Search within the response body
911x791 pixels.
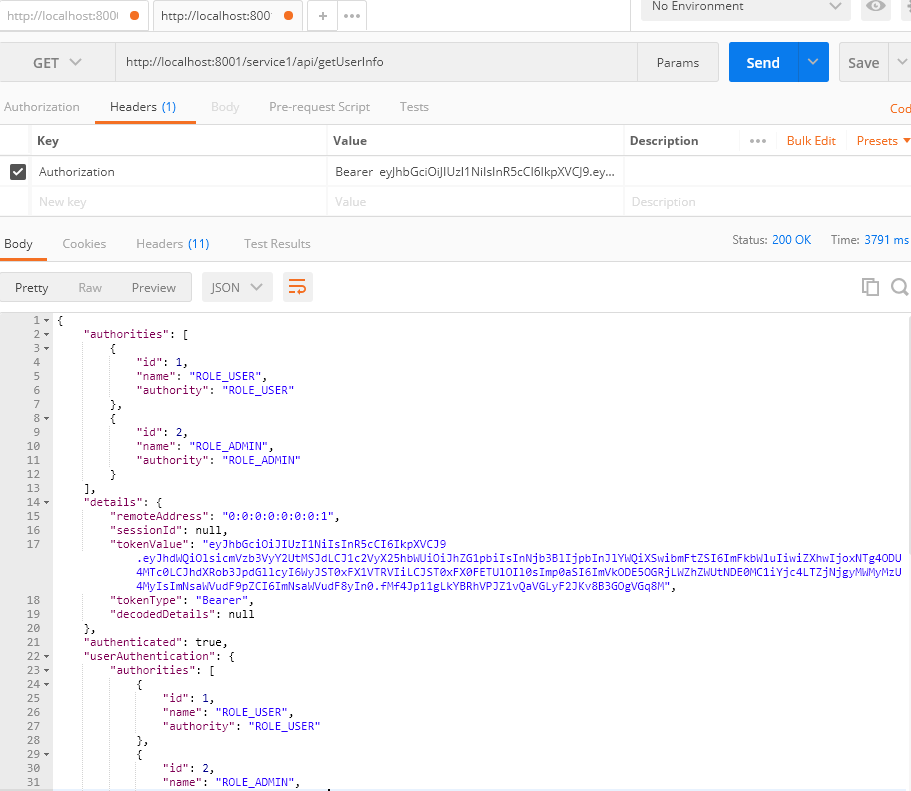pos(900,287)
